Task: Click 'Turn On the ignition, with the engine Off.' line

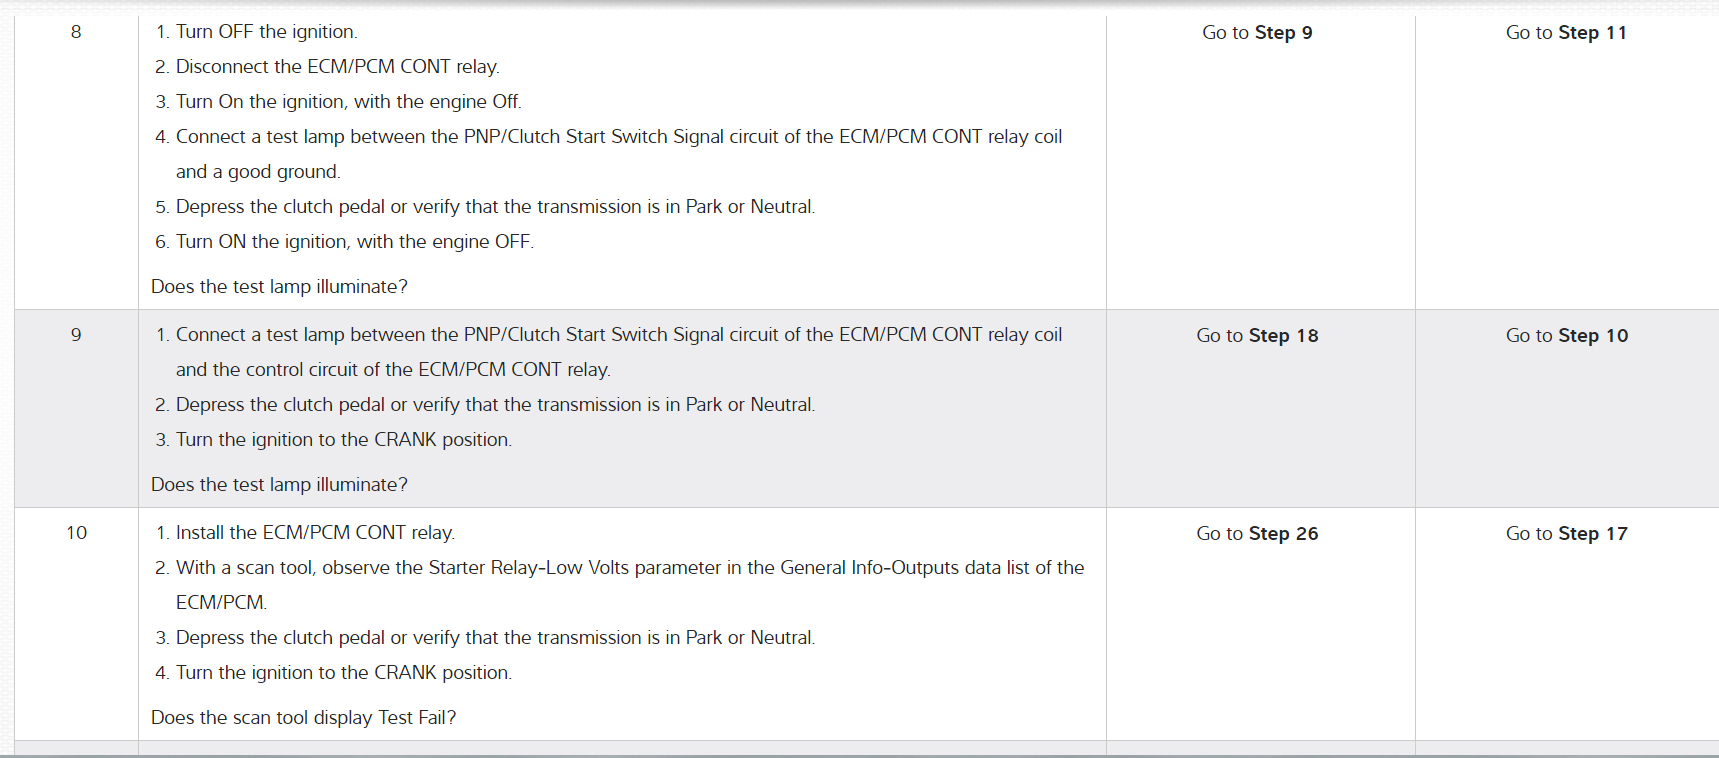Action: tap(348, 102)
